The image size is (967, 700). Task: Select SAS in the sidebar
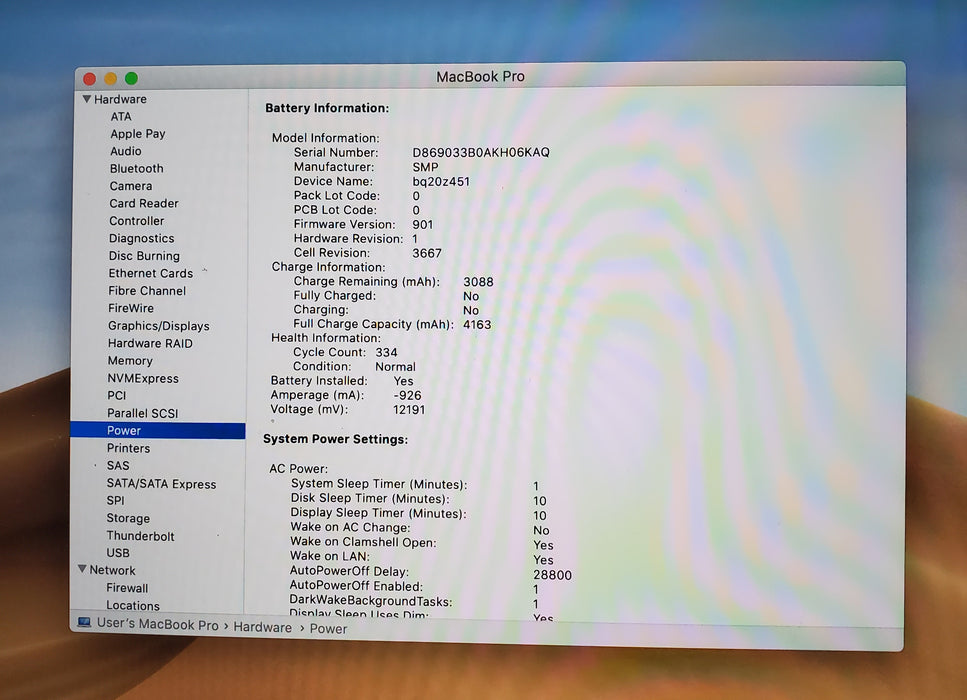pyautogui.click(x=118, y=466)
